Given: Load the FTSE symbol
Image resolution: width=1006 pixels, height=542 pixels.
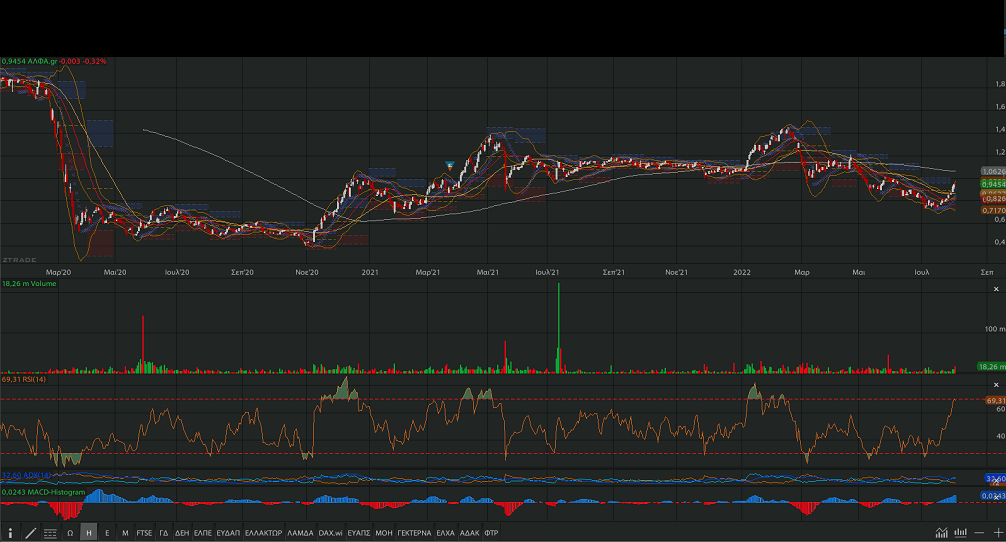Looking at the screenshot, I should point(145,533).
